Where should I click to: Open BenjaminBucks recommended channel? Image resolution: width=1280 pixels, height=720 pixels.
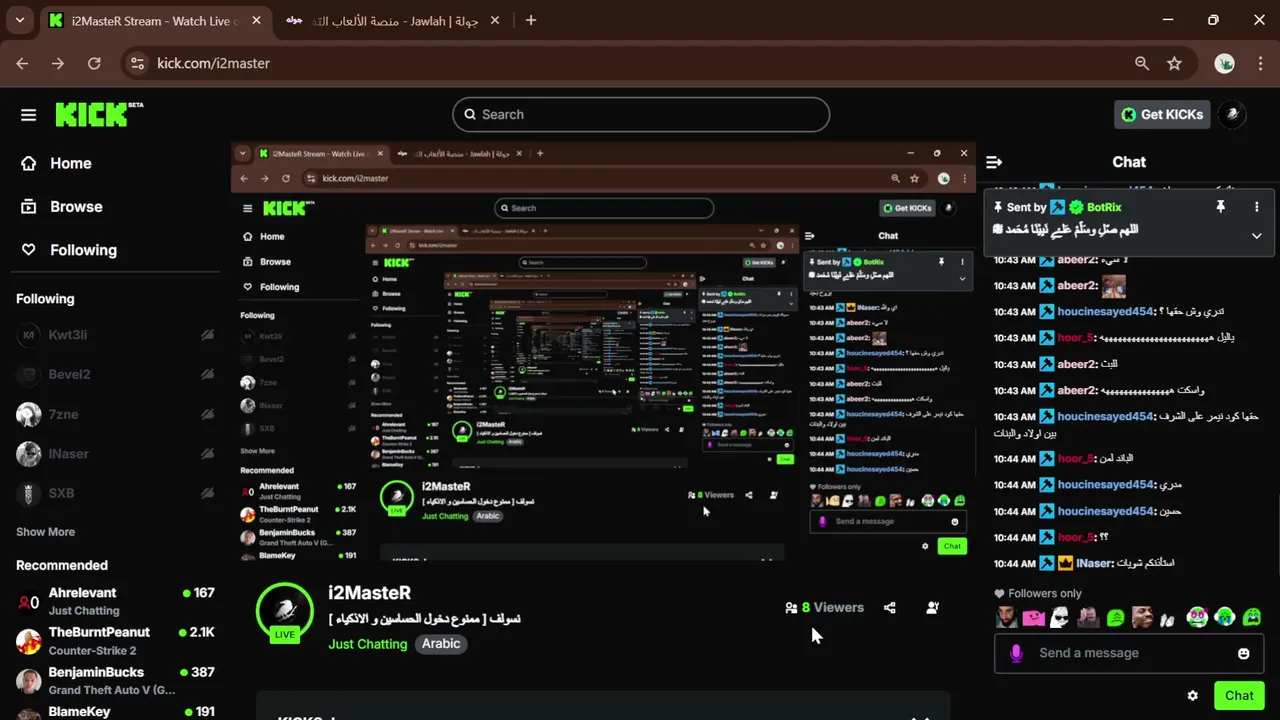click(115, 681)
